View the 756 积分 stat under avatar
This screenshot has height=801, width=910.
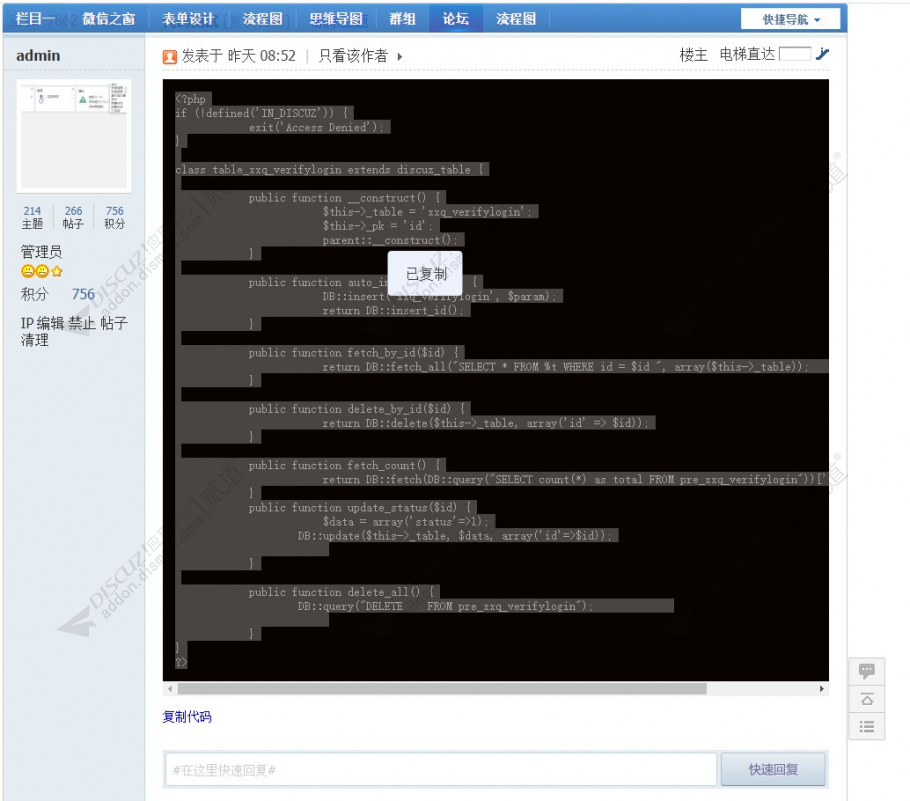pyautogui.click(x=114, y=217)
